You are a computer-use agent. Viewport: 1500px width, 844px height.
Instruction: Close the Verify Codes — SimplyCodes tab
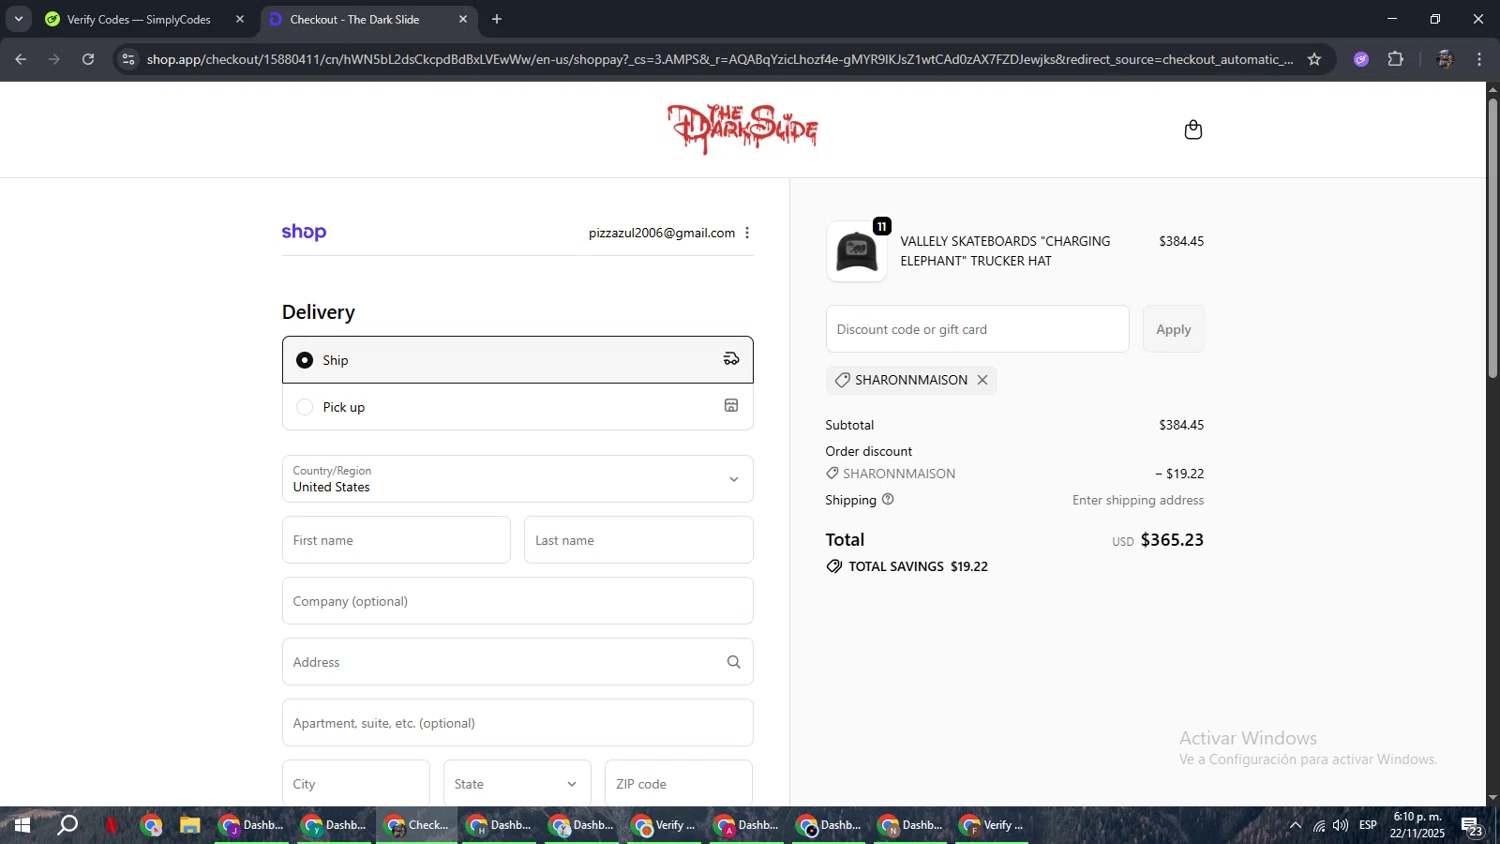(x=239, y=19)
